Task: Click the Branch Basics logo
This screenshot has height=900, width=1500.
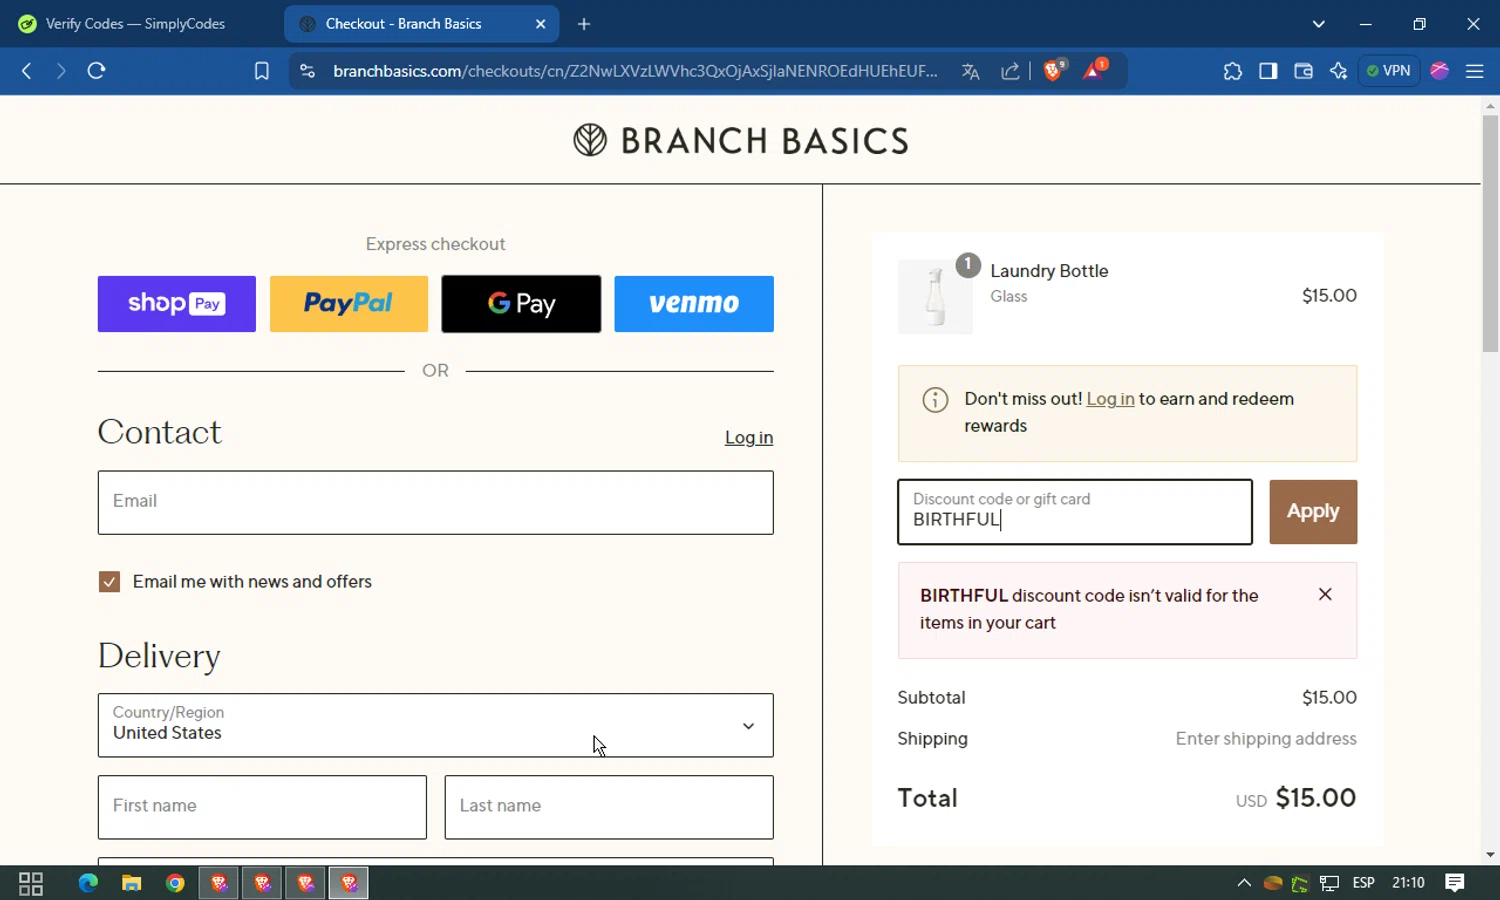Action: [x=741, y=140]
